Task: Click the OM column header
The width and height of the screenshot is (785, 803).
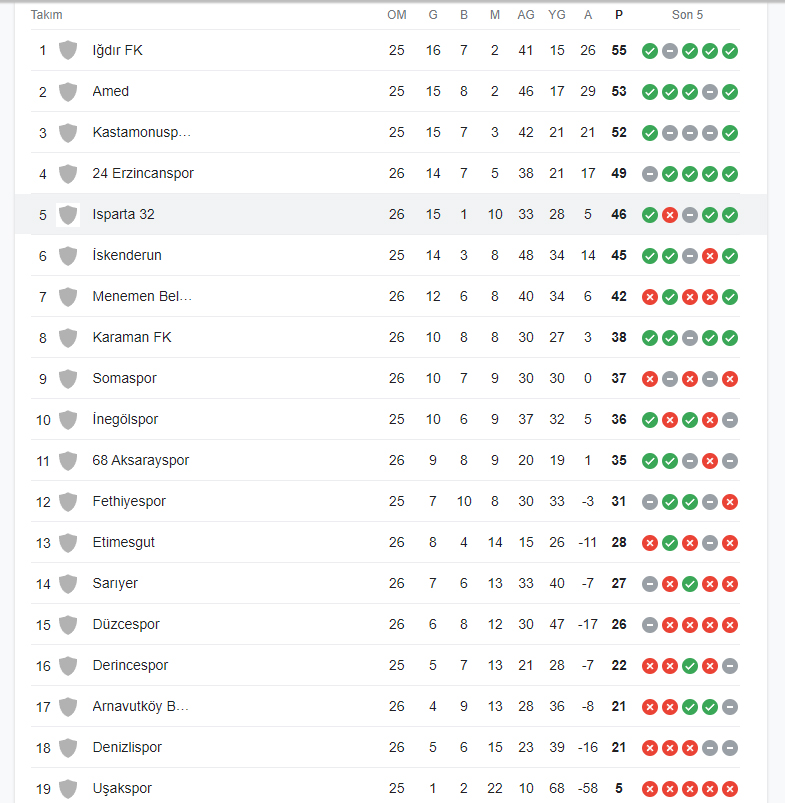Action: (397, 15)
